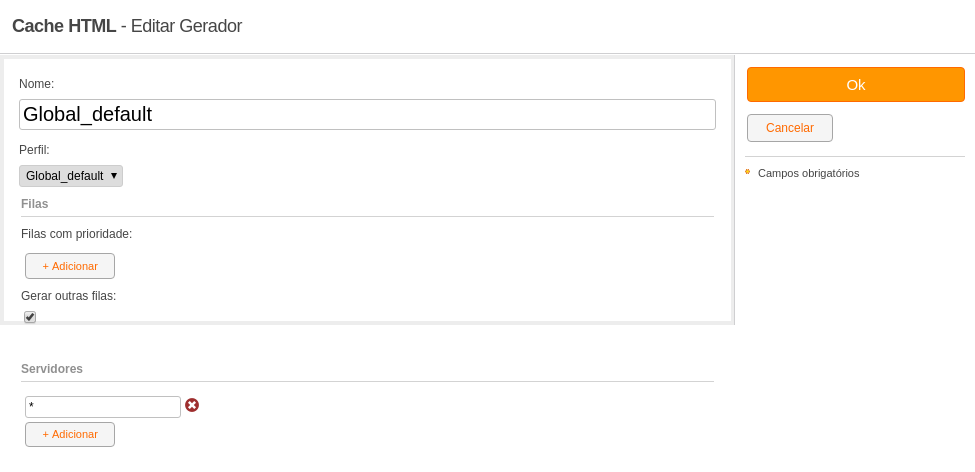Image resolution: width=975 pixels, height=472 pixels.
Task: Click the Filas com prioridade label
Action: 76,234
